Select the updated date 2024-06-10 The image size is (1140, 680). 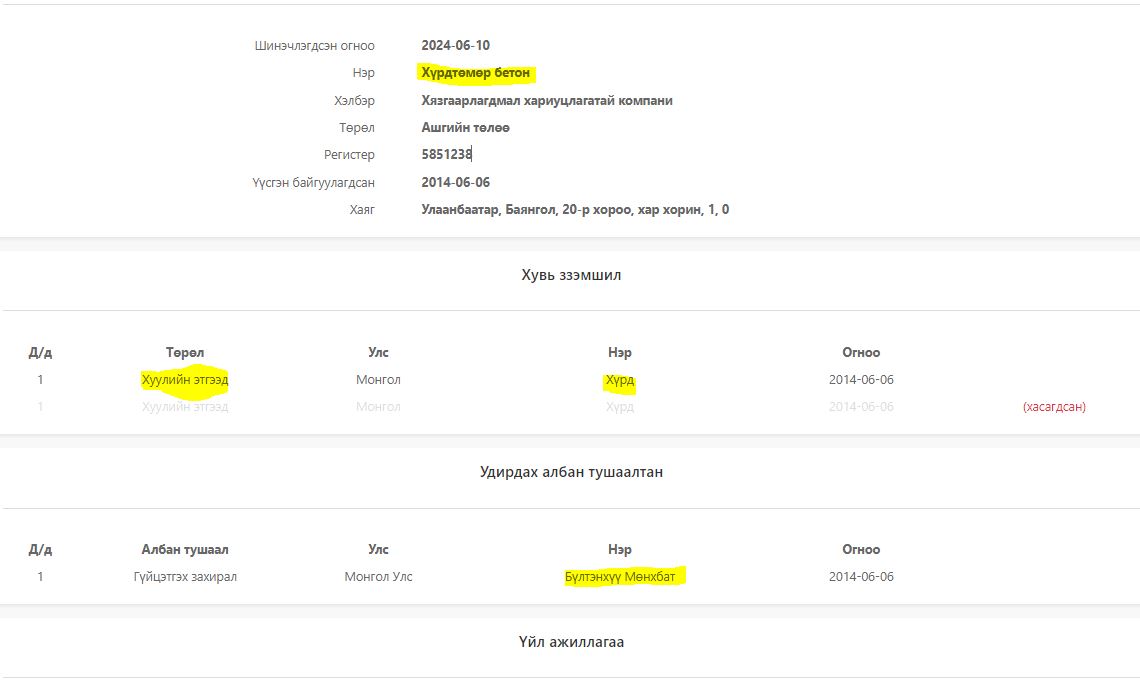tap(455, 45)
